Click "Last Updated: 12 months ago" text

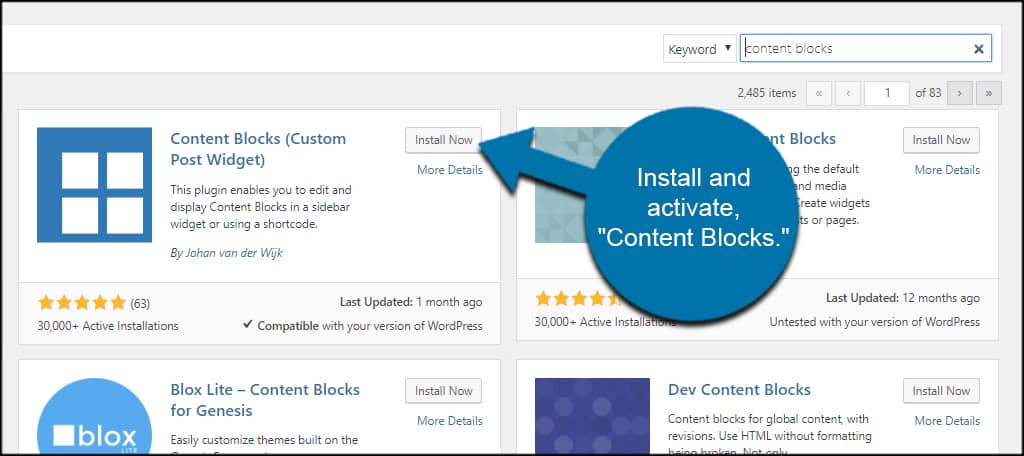(x=903, y=298)
